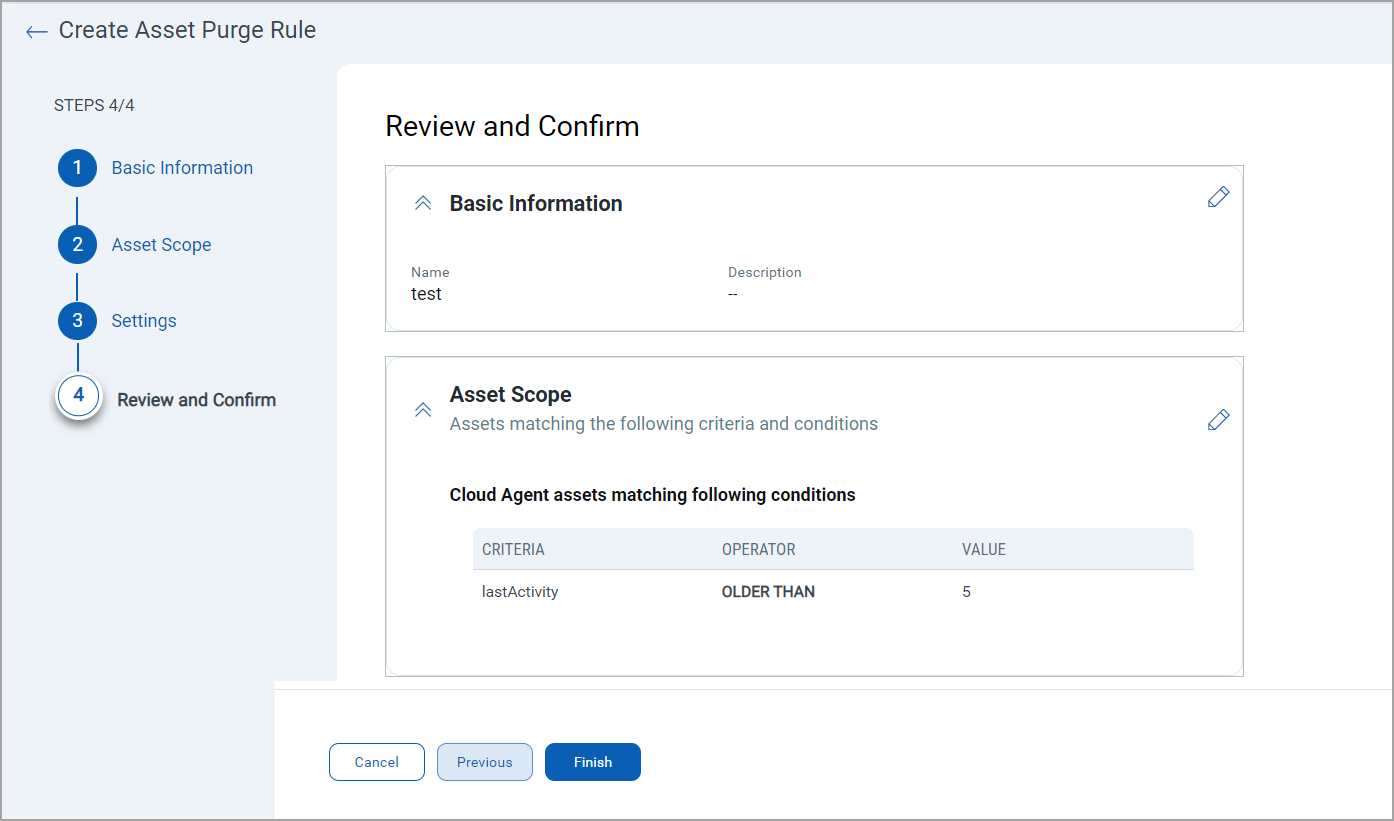
Task: Click the step 3 circle icon
Action: pyautogui.click(x=77, y=321)
